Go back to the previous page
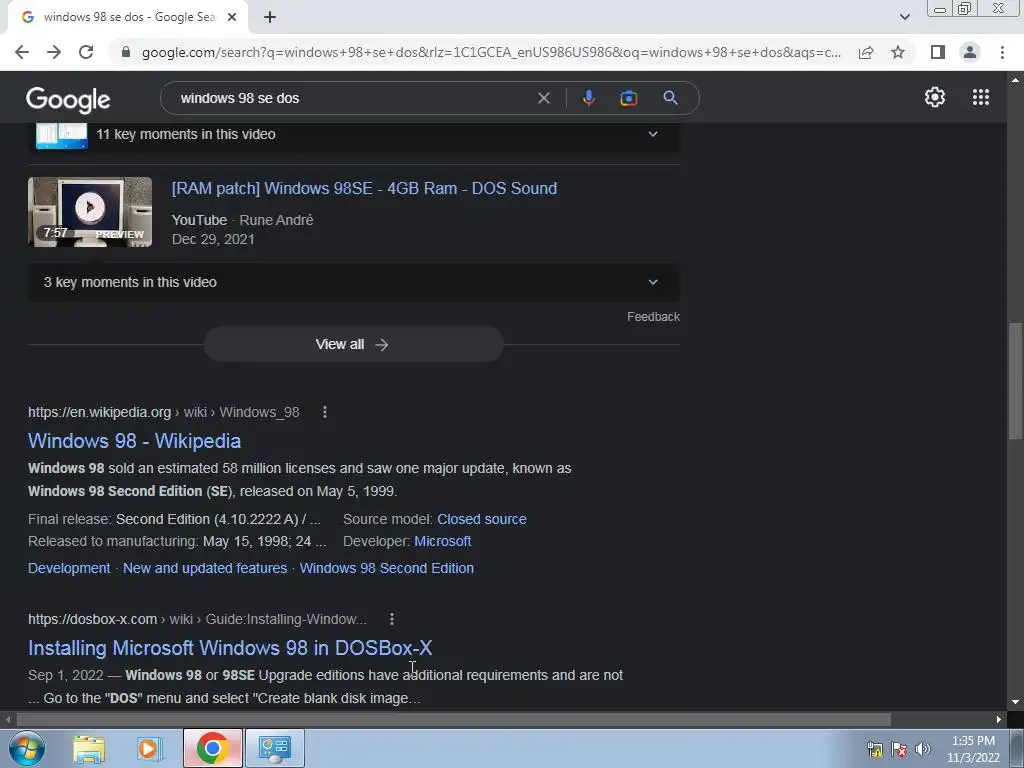 22,52
